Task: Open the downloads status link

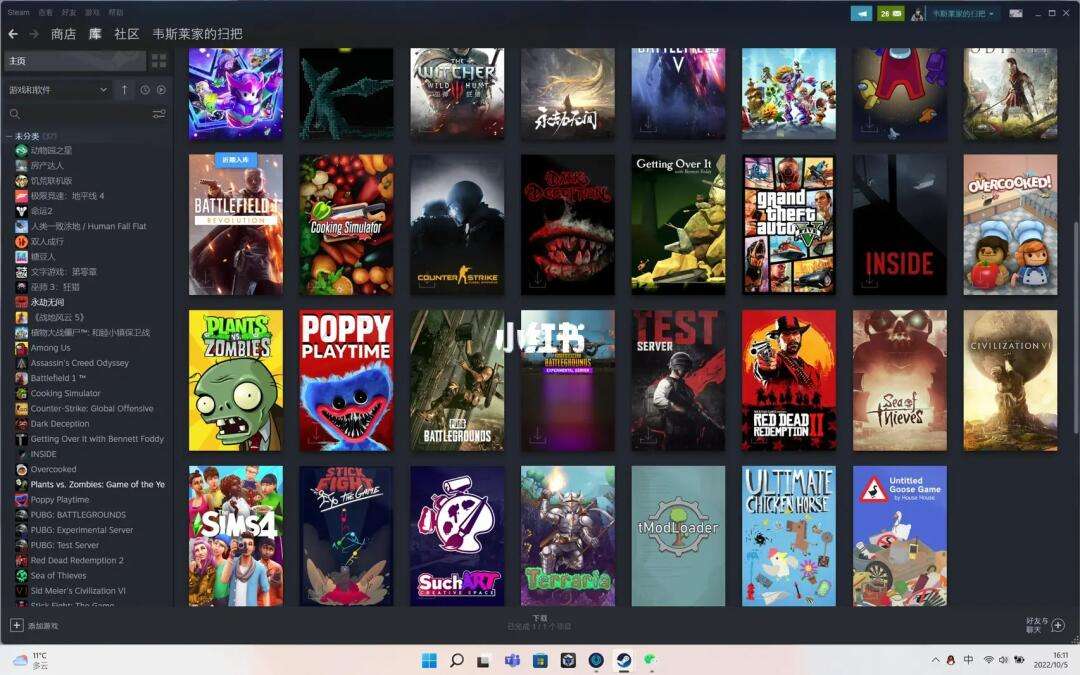Action: tap(539, 622)
